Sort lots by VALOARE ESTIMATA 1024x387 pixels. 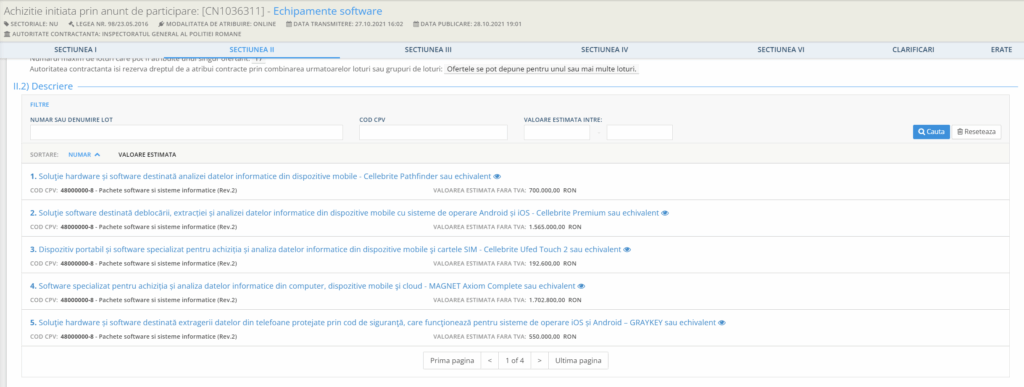point(147,155)
